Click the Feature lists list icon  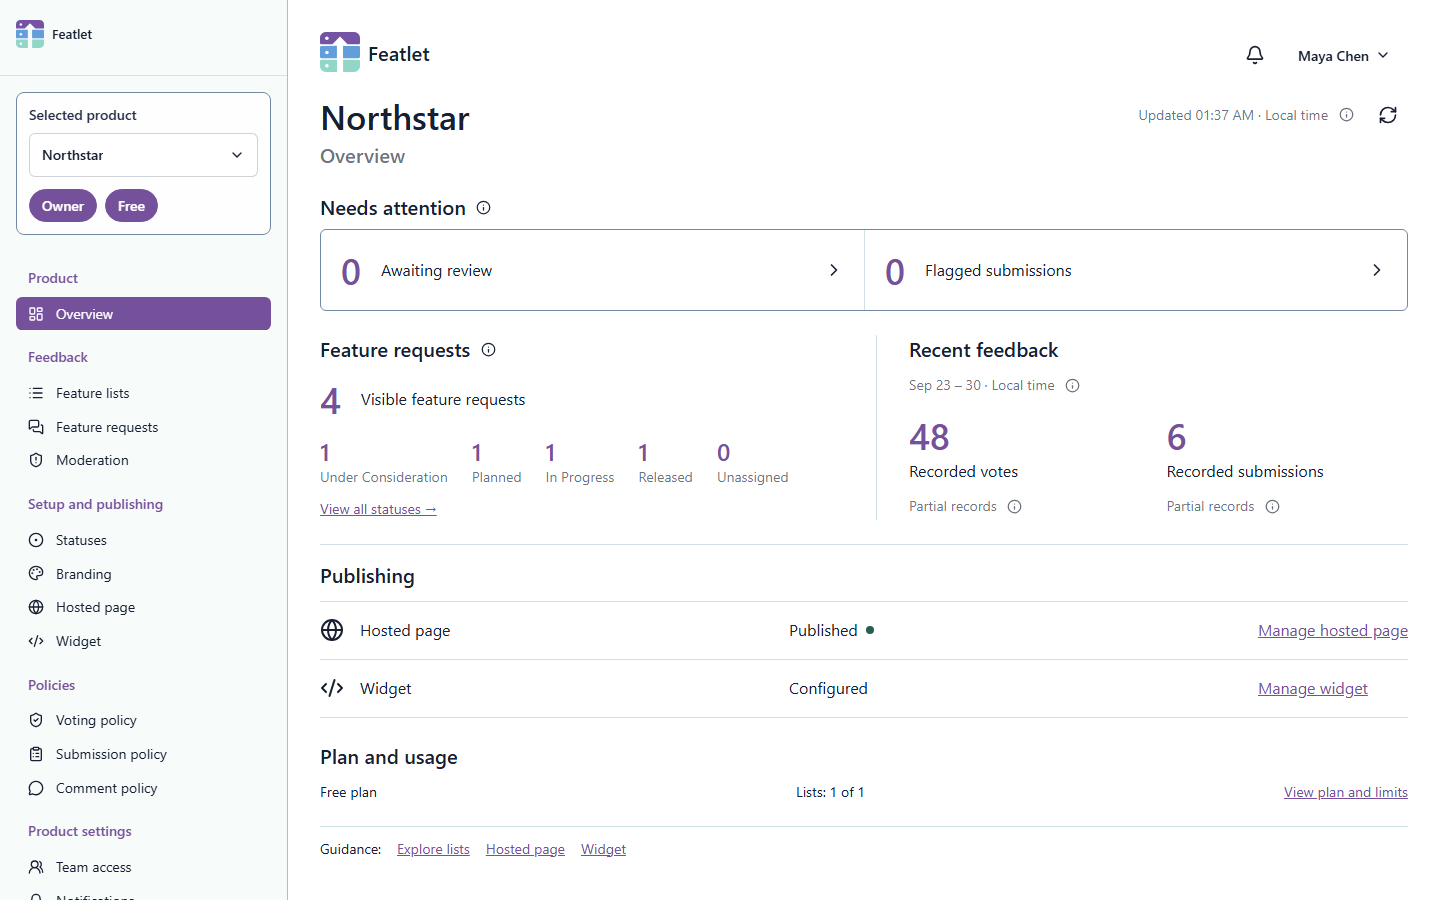pyautogui.click(x=36, y=393)
